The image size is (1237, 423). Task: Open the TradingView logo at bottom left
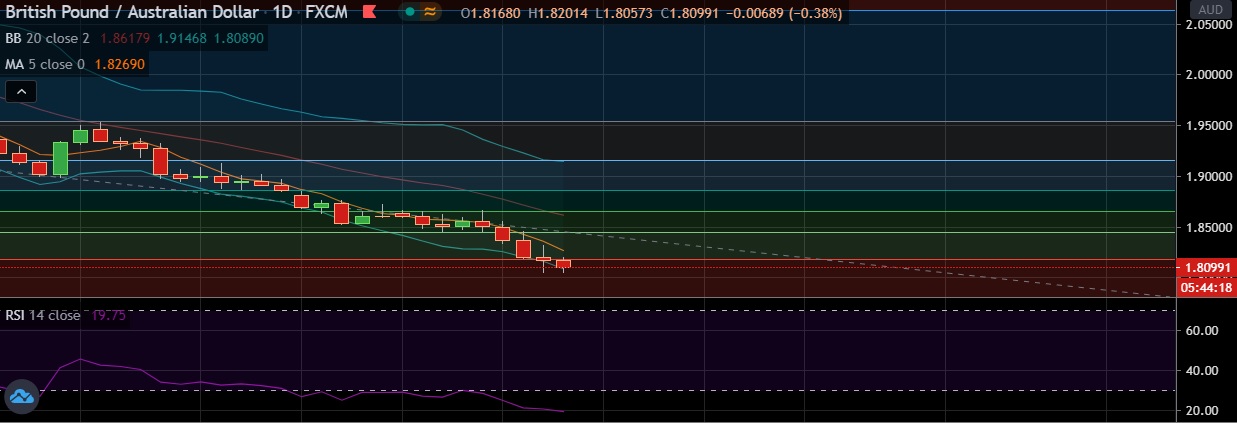pyautogui.click(x=20, y=396)
